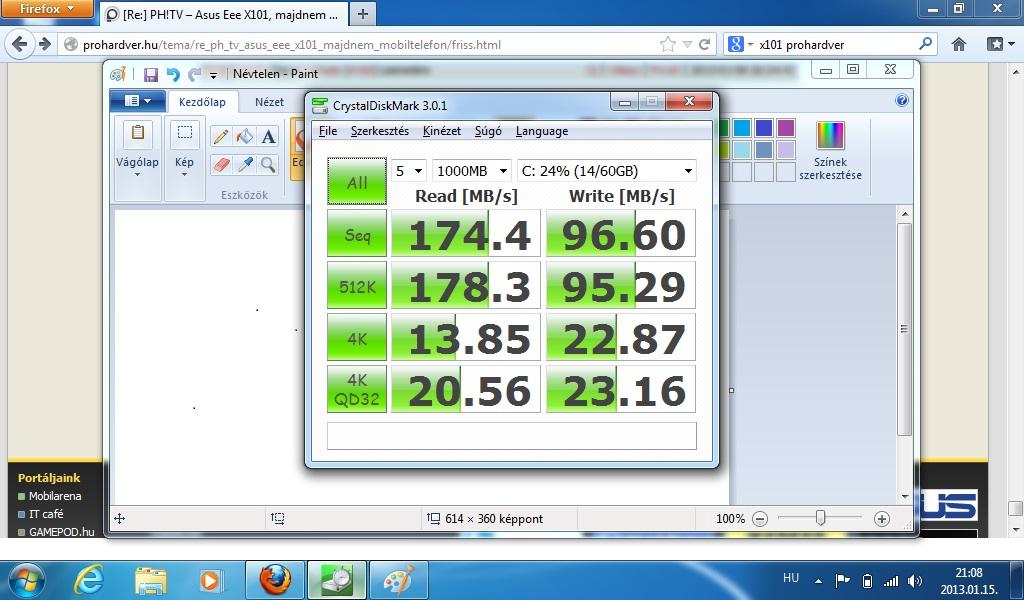
Task: Pick the lavender color swatch in Paint
Action: [786, 150]
